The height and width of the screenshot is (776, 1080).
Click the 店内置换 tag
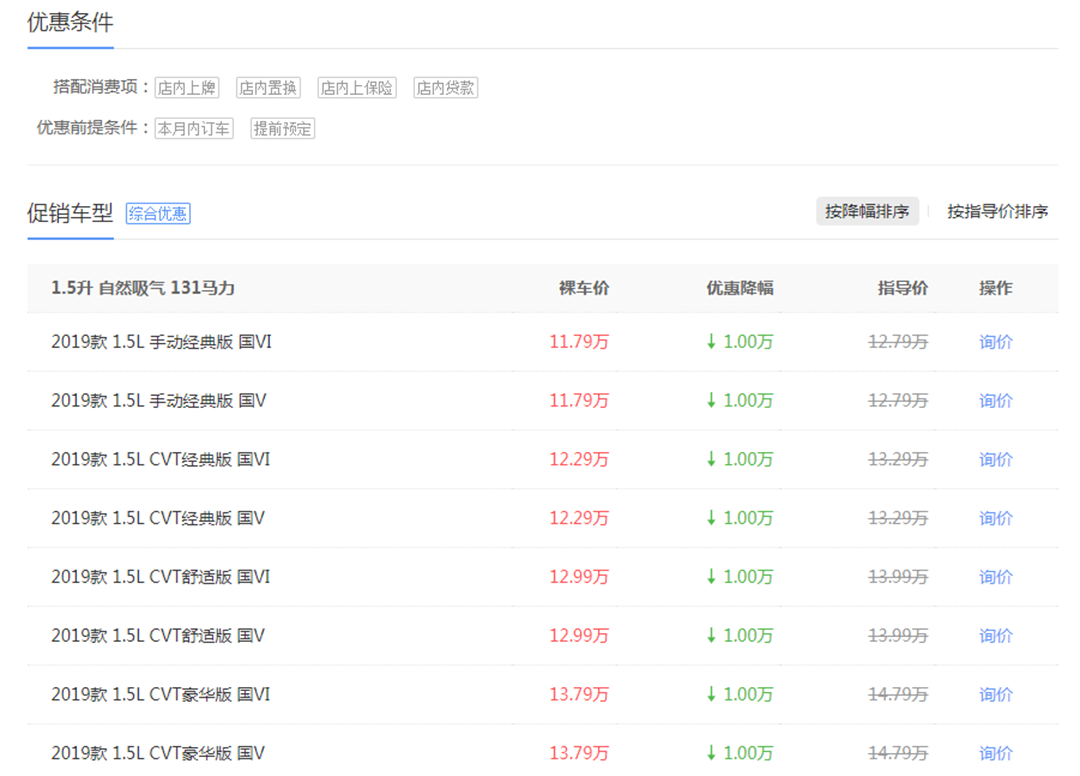point(268,88)
